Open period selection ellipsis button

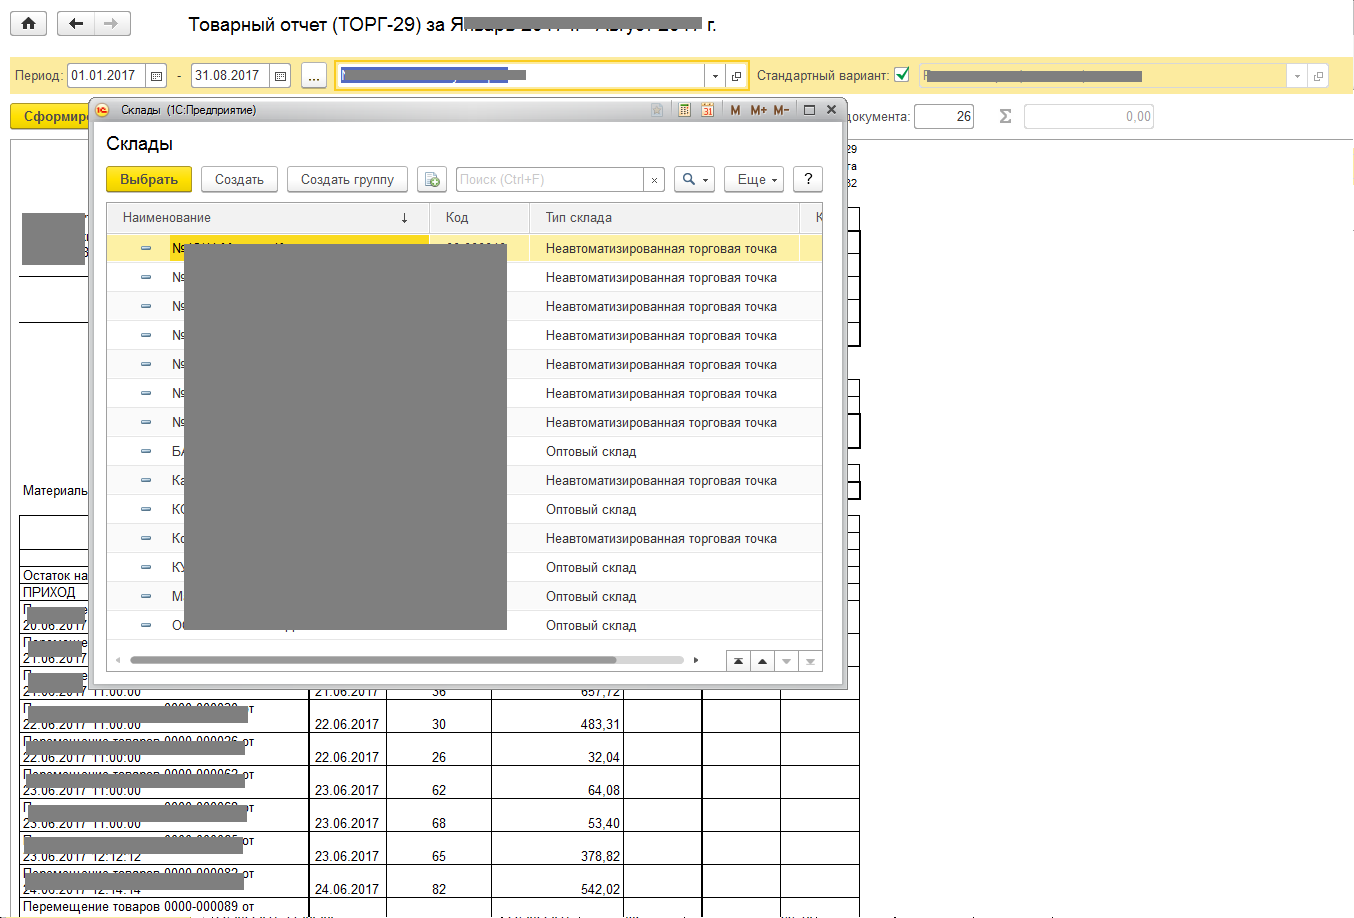[x=314, y=76]
